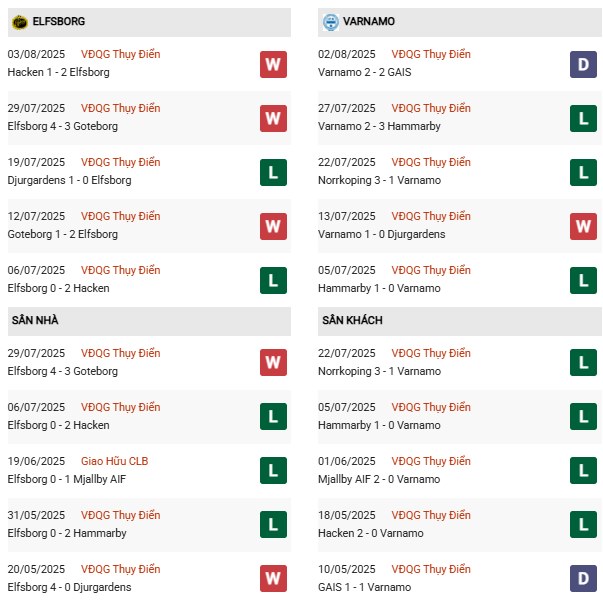Click L badge for Hacken 2 - 0 Varnamo
The width and height of the screenshot is (603, 601).
coord(584,525)
